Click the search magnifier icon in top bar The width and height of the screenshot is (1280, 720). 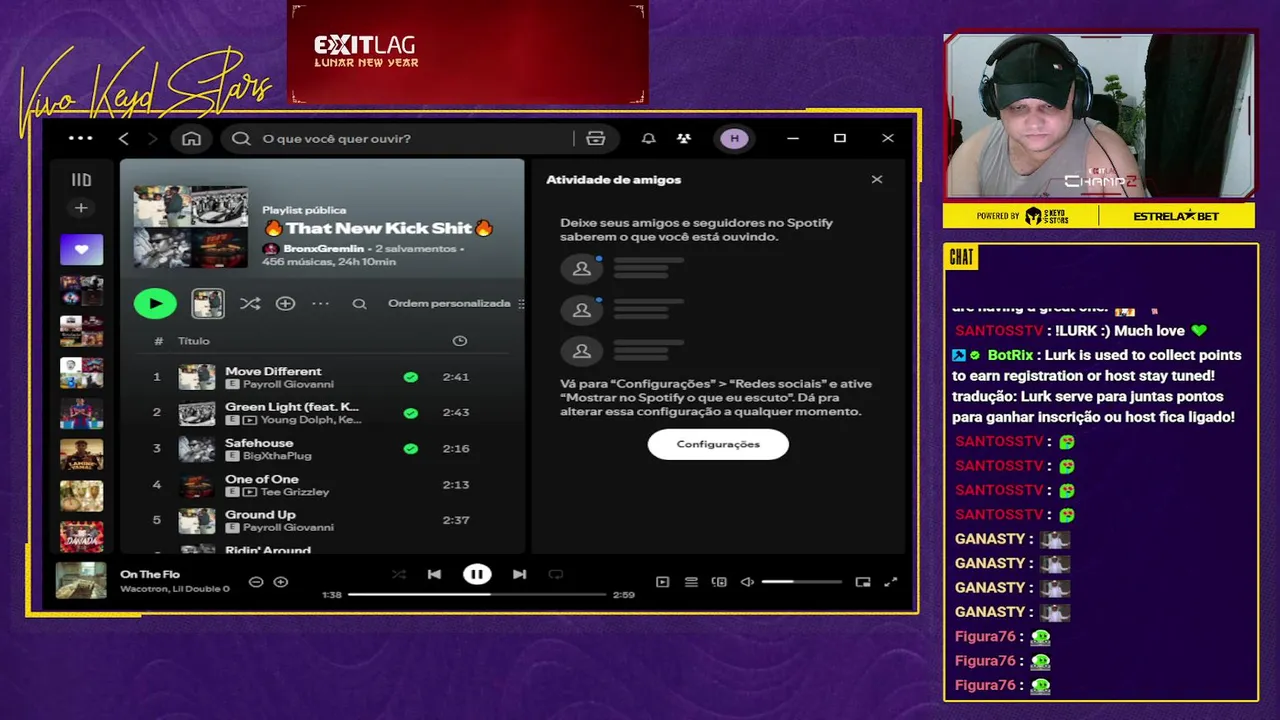[241, 138]
